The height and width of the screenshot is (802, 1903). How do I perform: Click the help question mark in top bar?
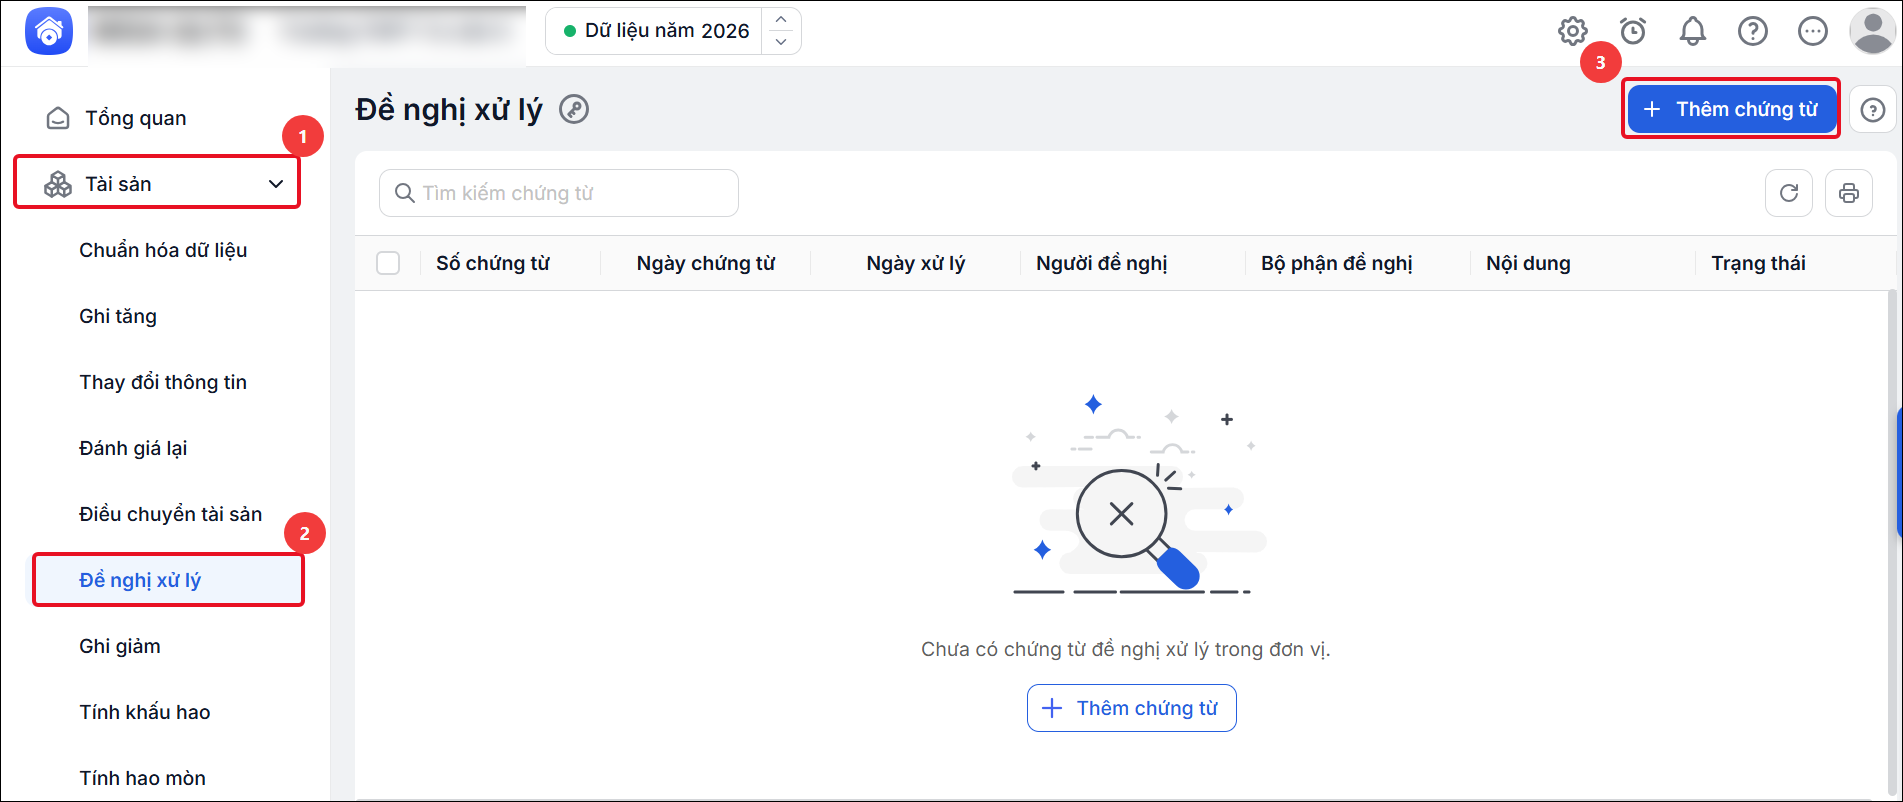1752,31
